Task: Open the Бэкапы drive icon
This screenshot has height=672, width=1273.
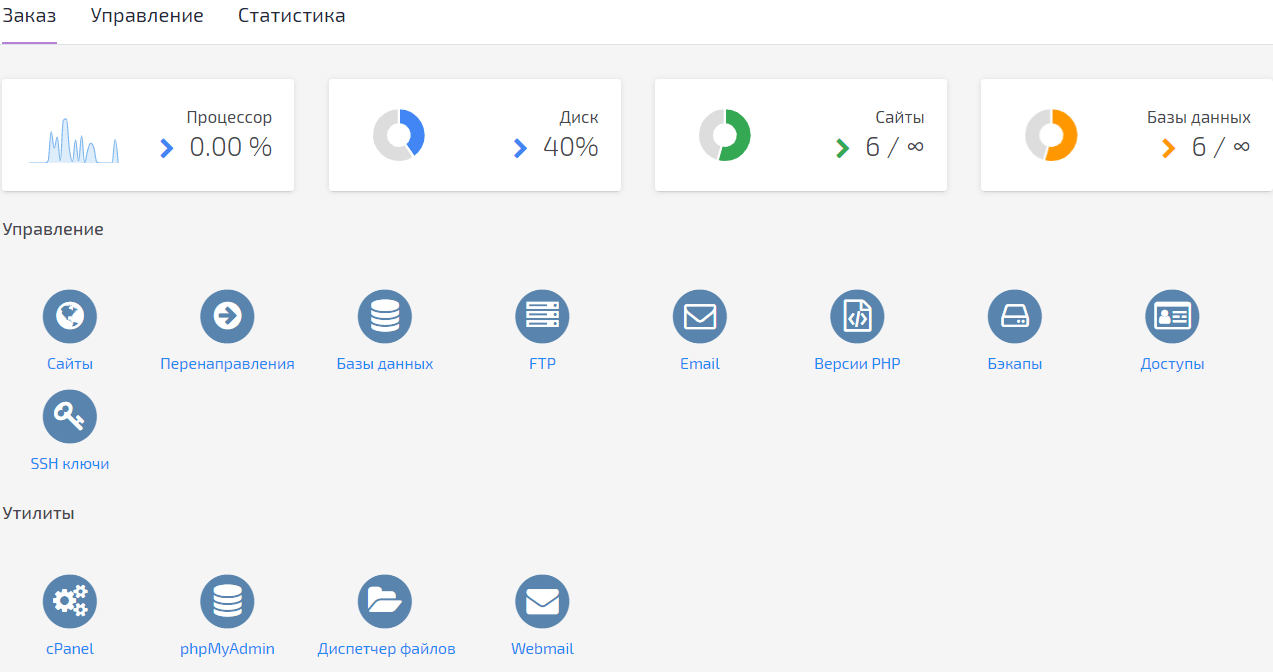Action: pyautogui.click(x=1015, y=318)
